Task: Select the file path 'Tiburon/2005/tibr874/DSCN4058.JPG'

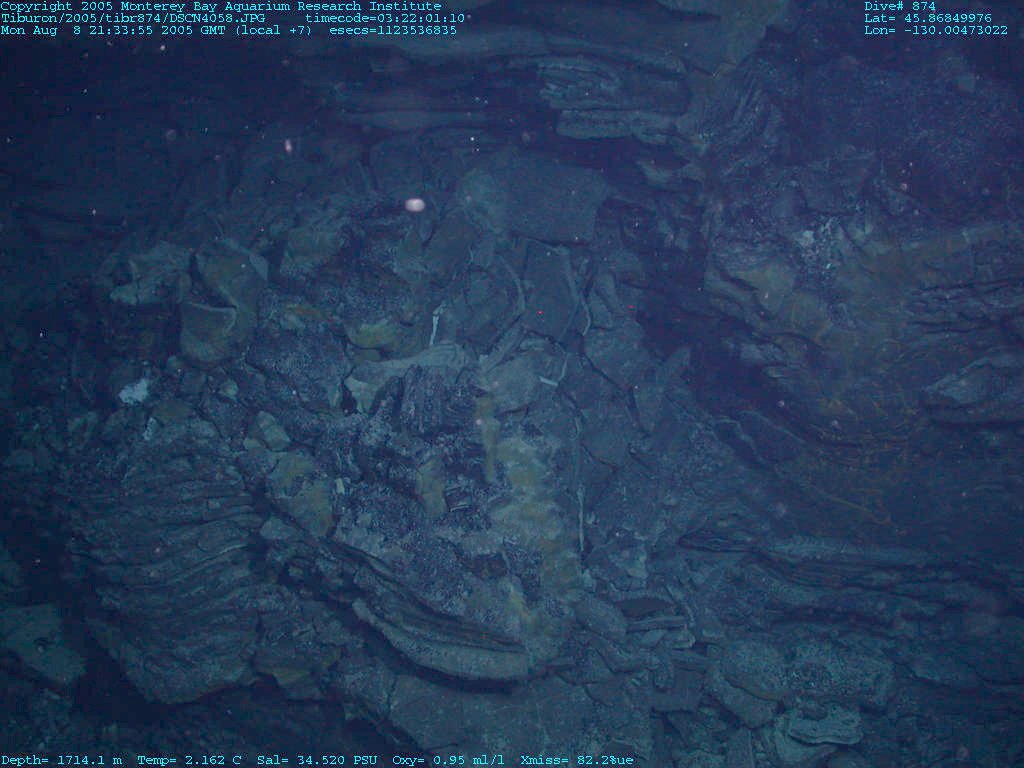Action: pos(133,18)
